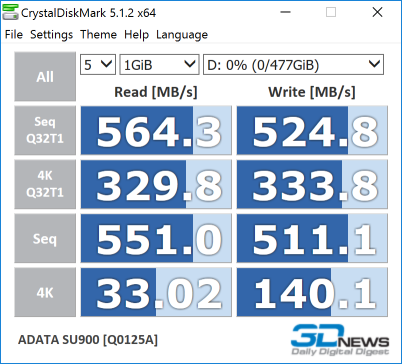
Task: Minimize the CrystalDiskMark window
Action: pos(285,12)
